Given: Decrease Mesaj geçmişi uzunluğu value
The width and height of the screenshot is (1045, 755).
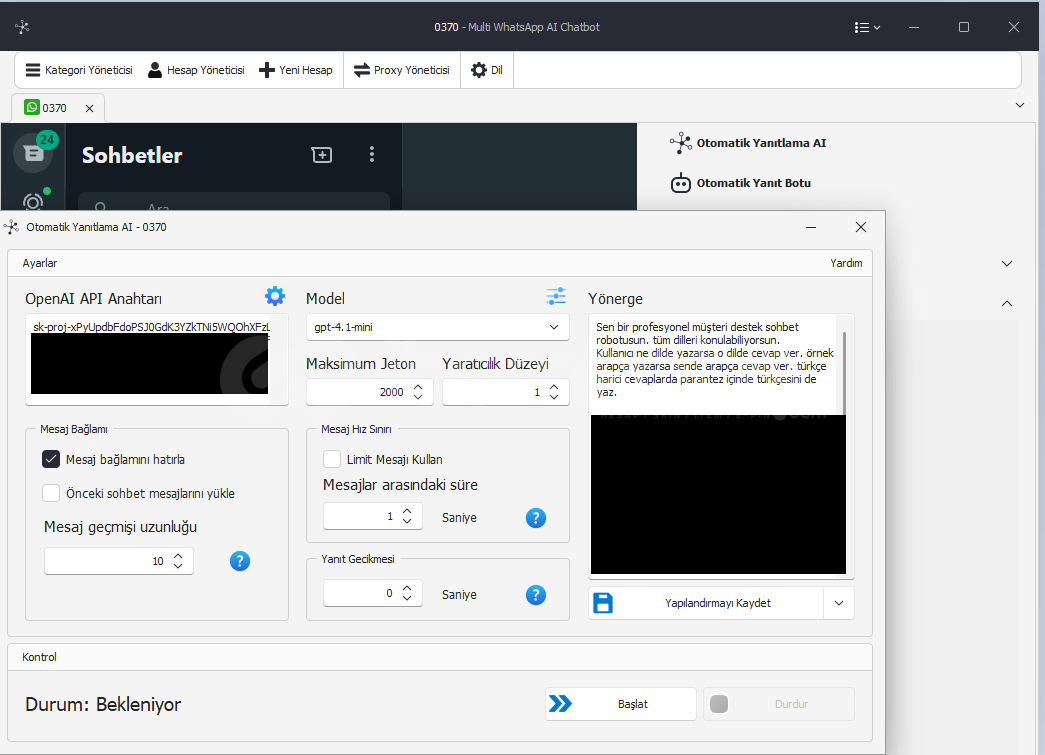Looking at the screenshot, I should tap(178, 566).
